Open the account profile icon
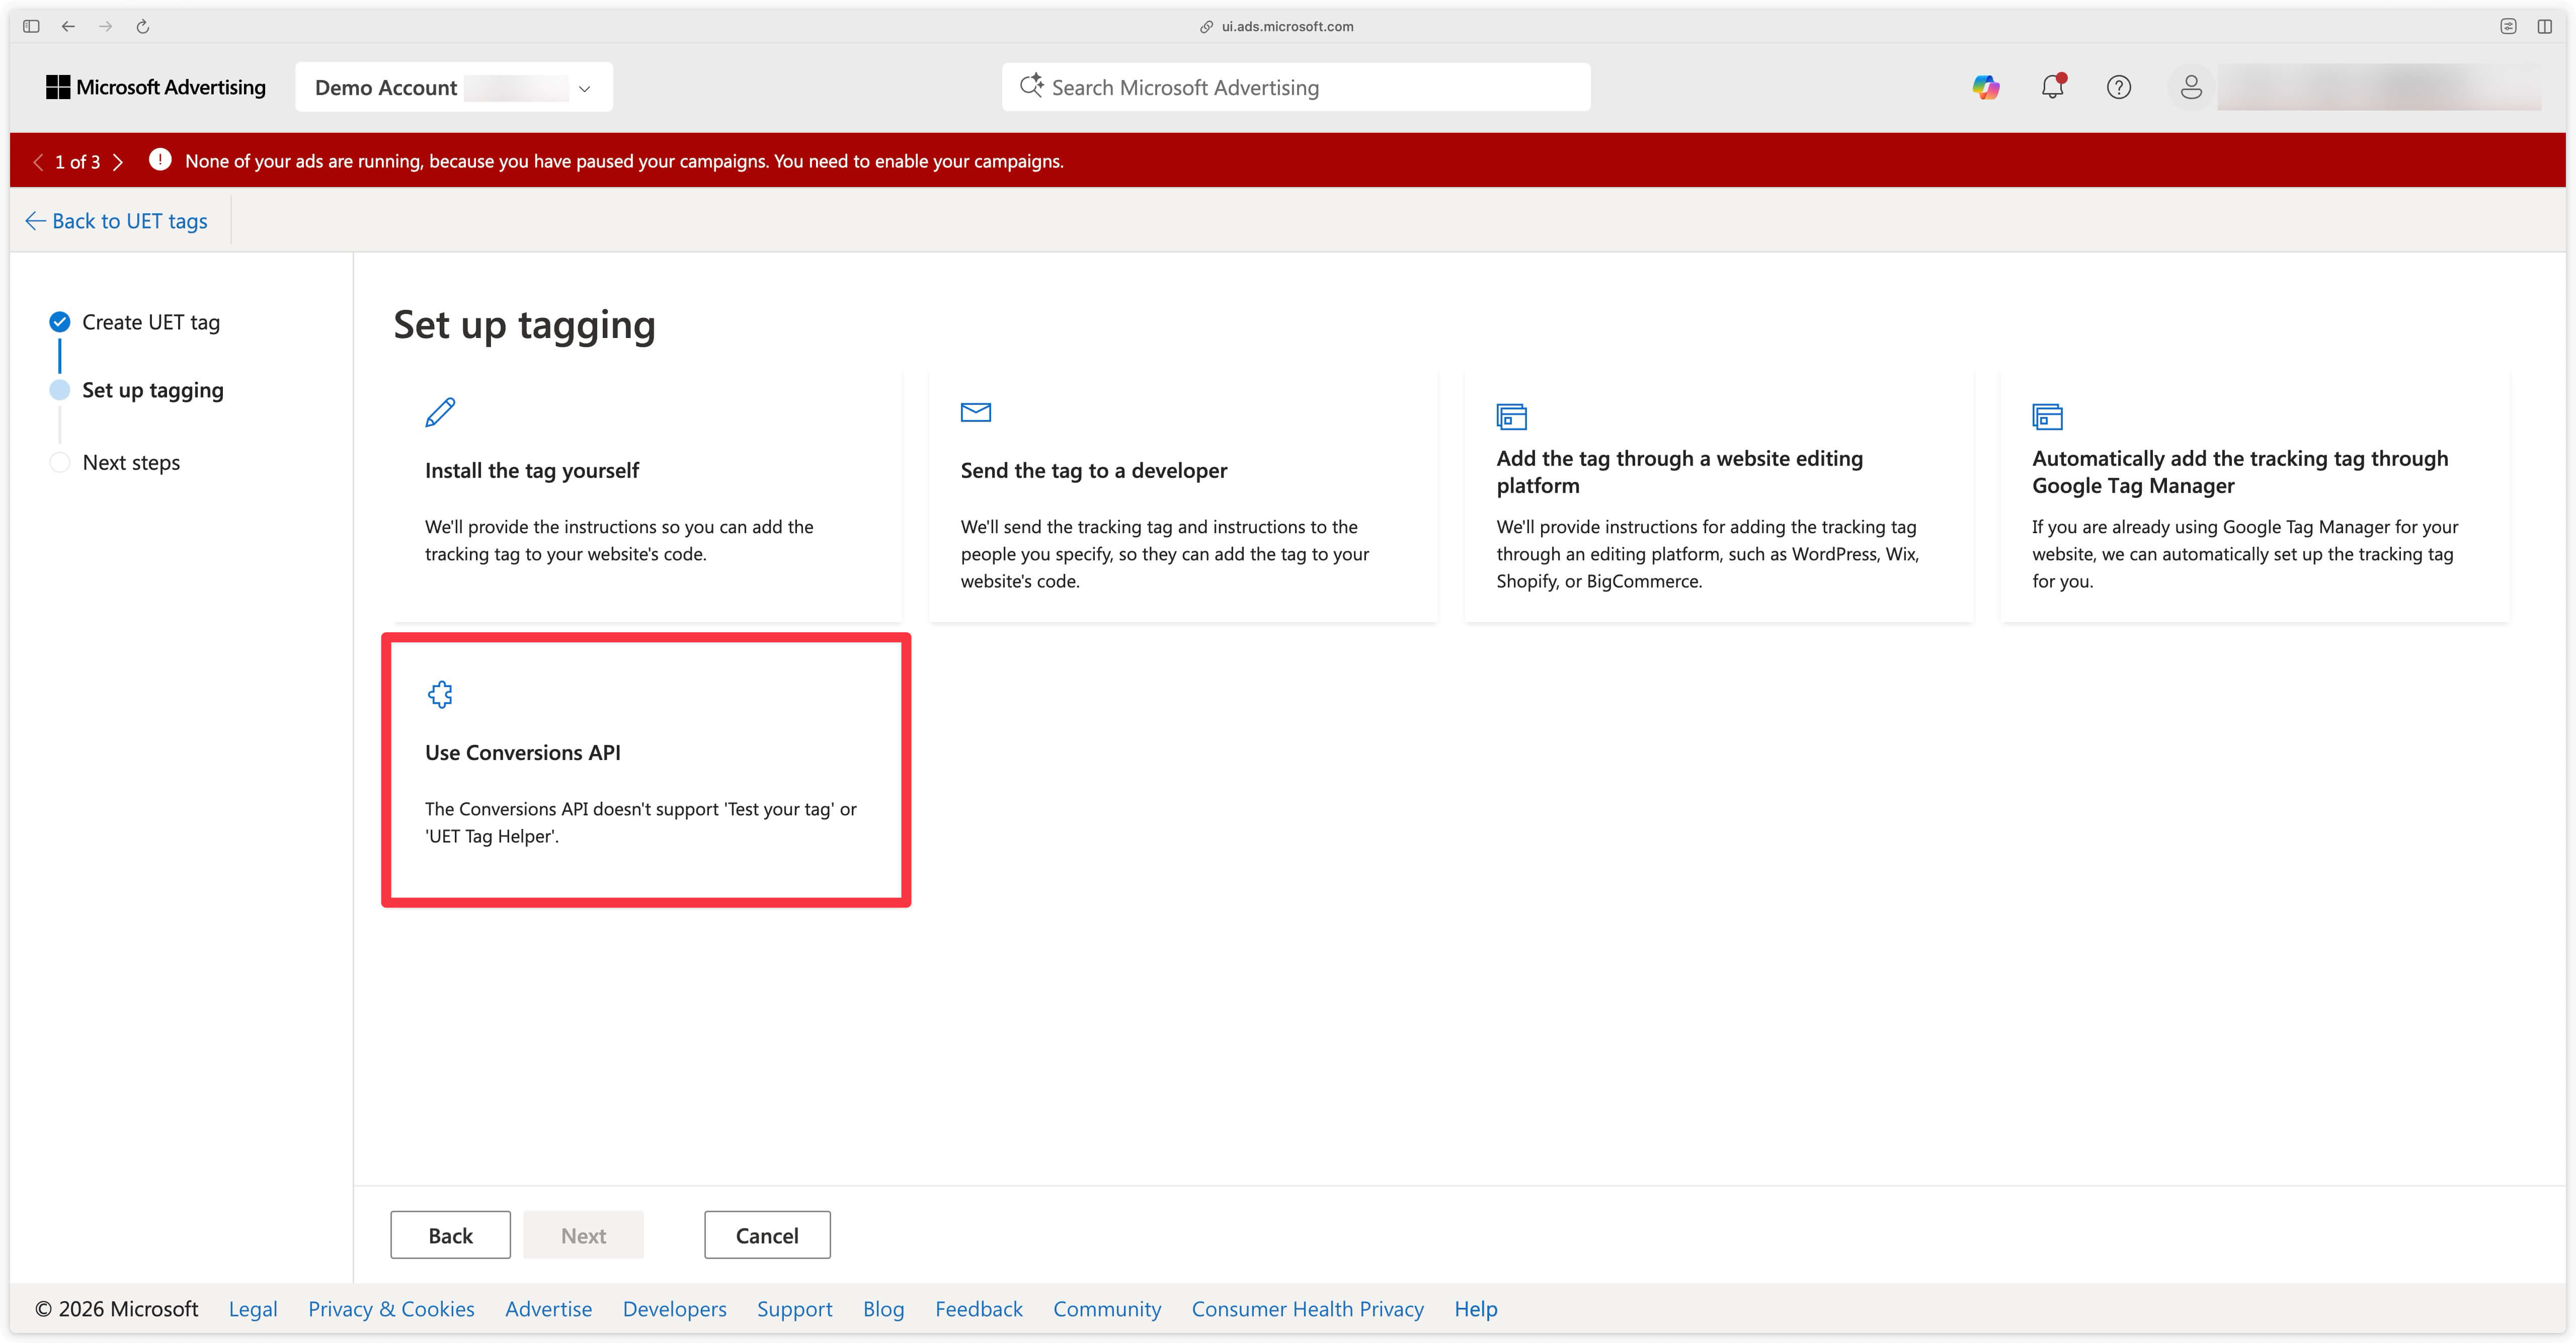The height and width of the screenshot is (1343, 2576). (2190, 87)
